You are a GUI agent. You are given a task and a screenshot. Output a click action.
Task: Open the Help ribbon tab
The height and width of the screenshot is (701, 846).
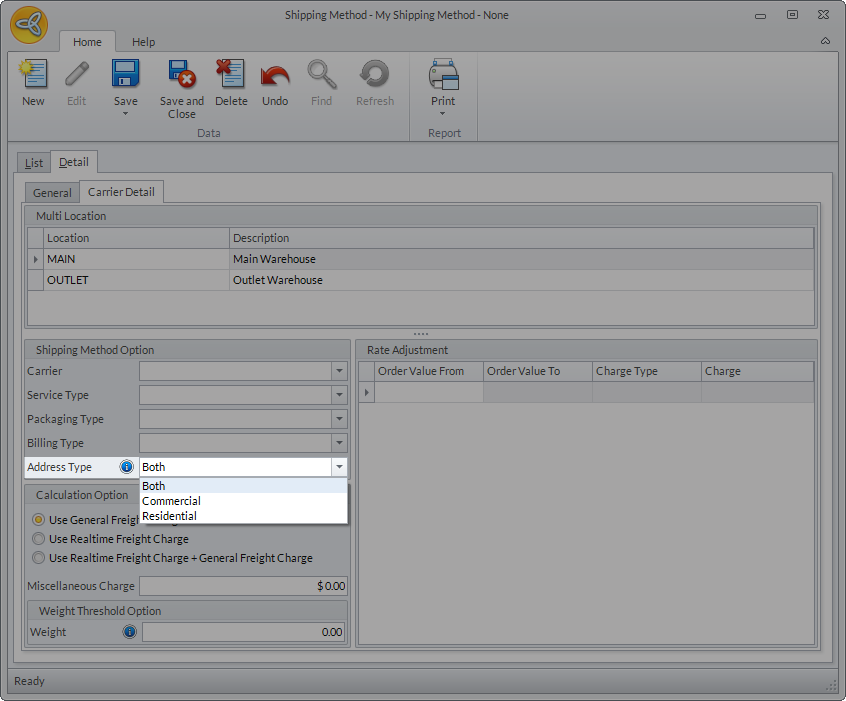click(x=143, y=42)
